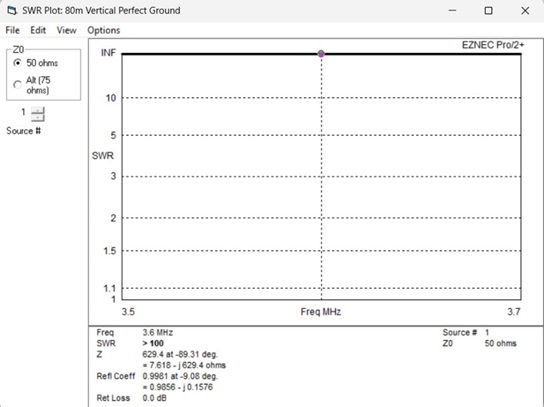Click the Freq MHz axis label
Screen dimensions: 544x407
321,312
